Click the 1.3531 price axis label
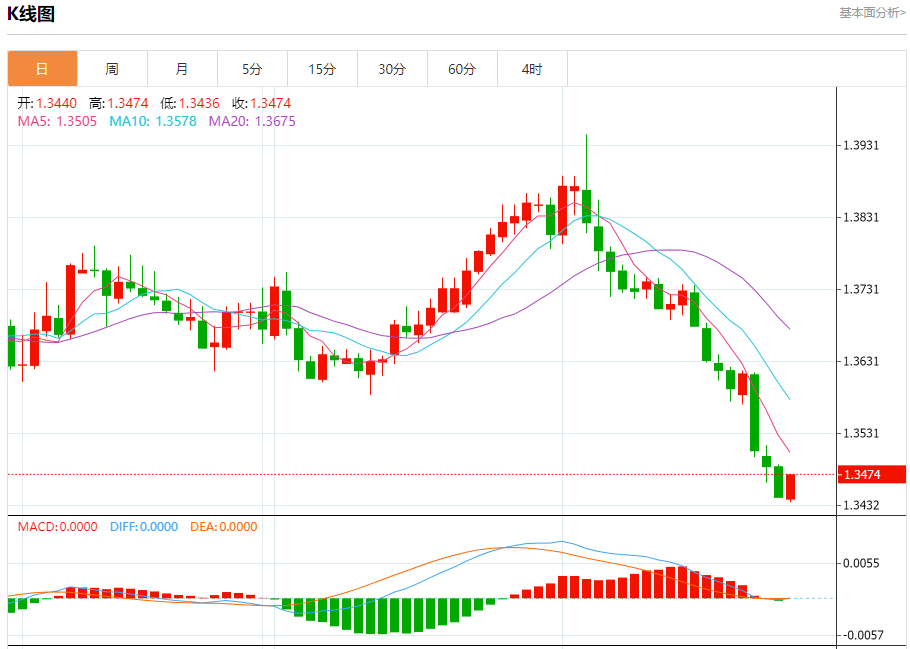Viewport: 910px width, 649px height. coord(861,433)
